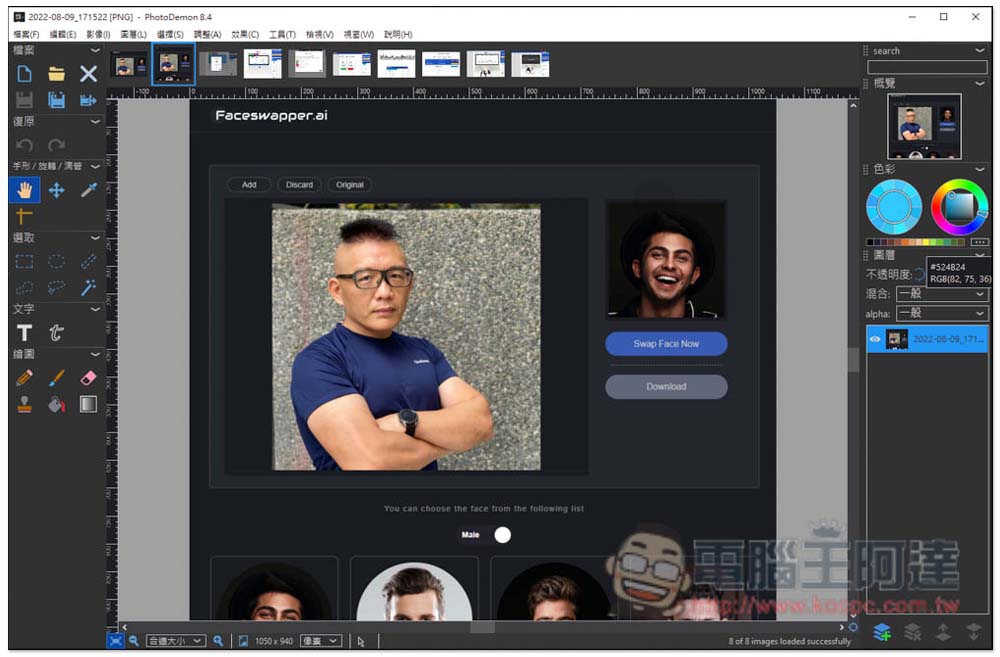Click fit-image-on-screen icon in status bar
This screenshot has width=1000, height=657.
tap(115, 640)
